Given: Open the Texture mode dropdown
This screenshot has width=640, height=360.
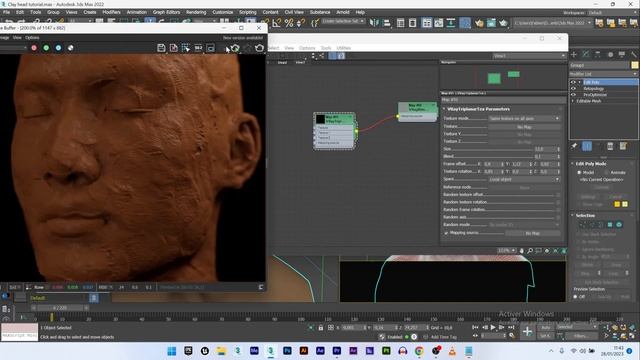Looking at the screenshot, I should 524,118.
